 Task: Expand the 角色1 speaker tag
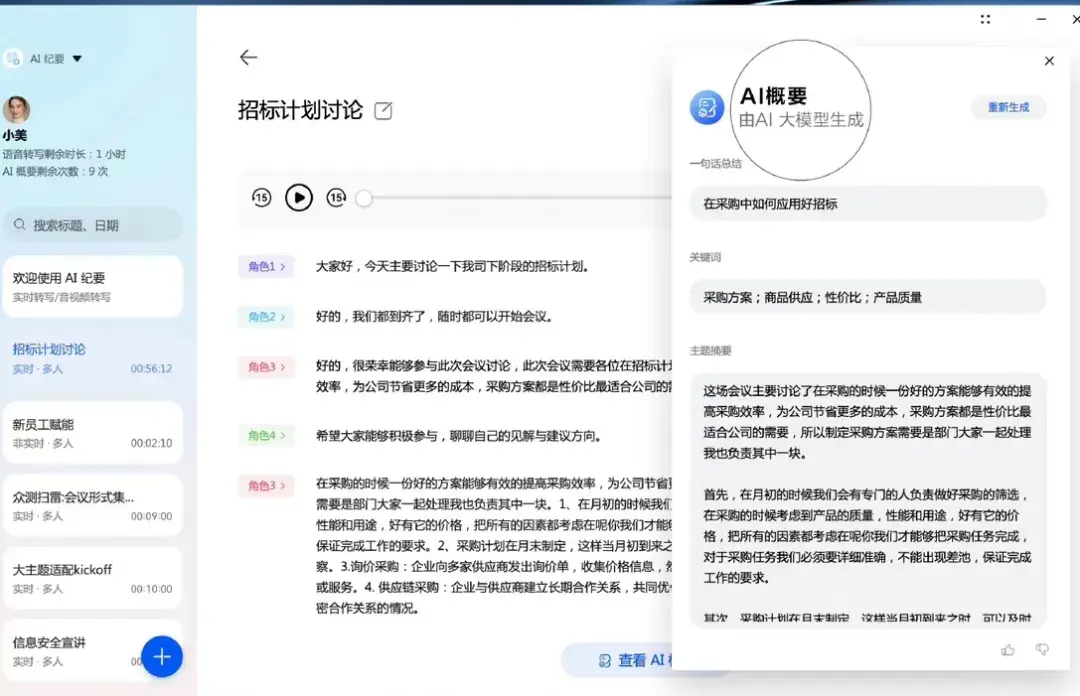[267, 267]
